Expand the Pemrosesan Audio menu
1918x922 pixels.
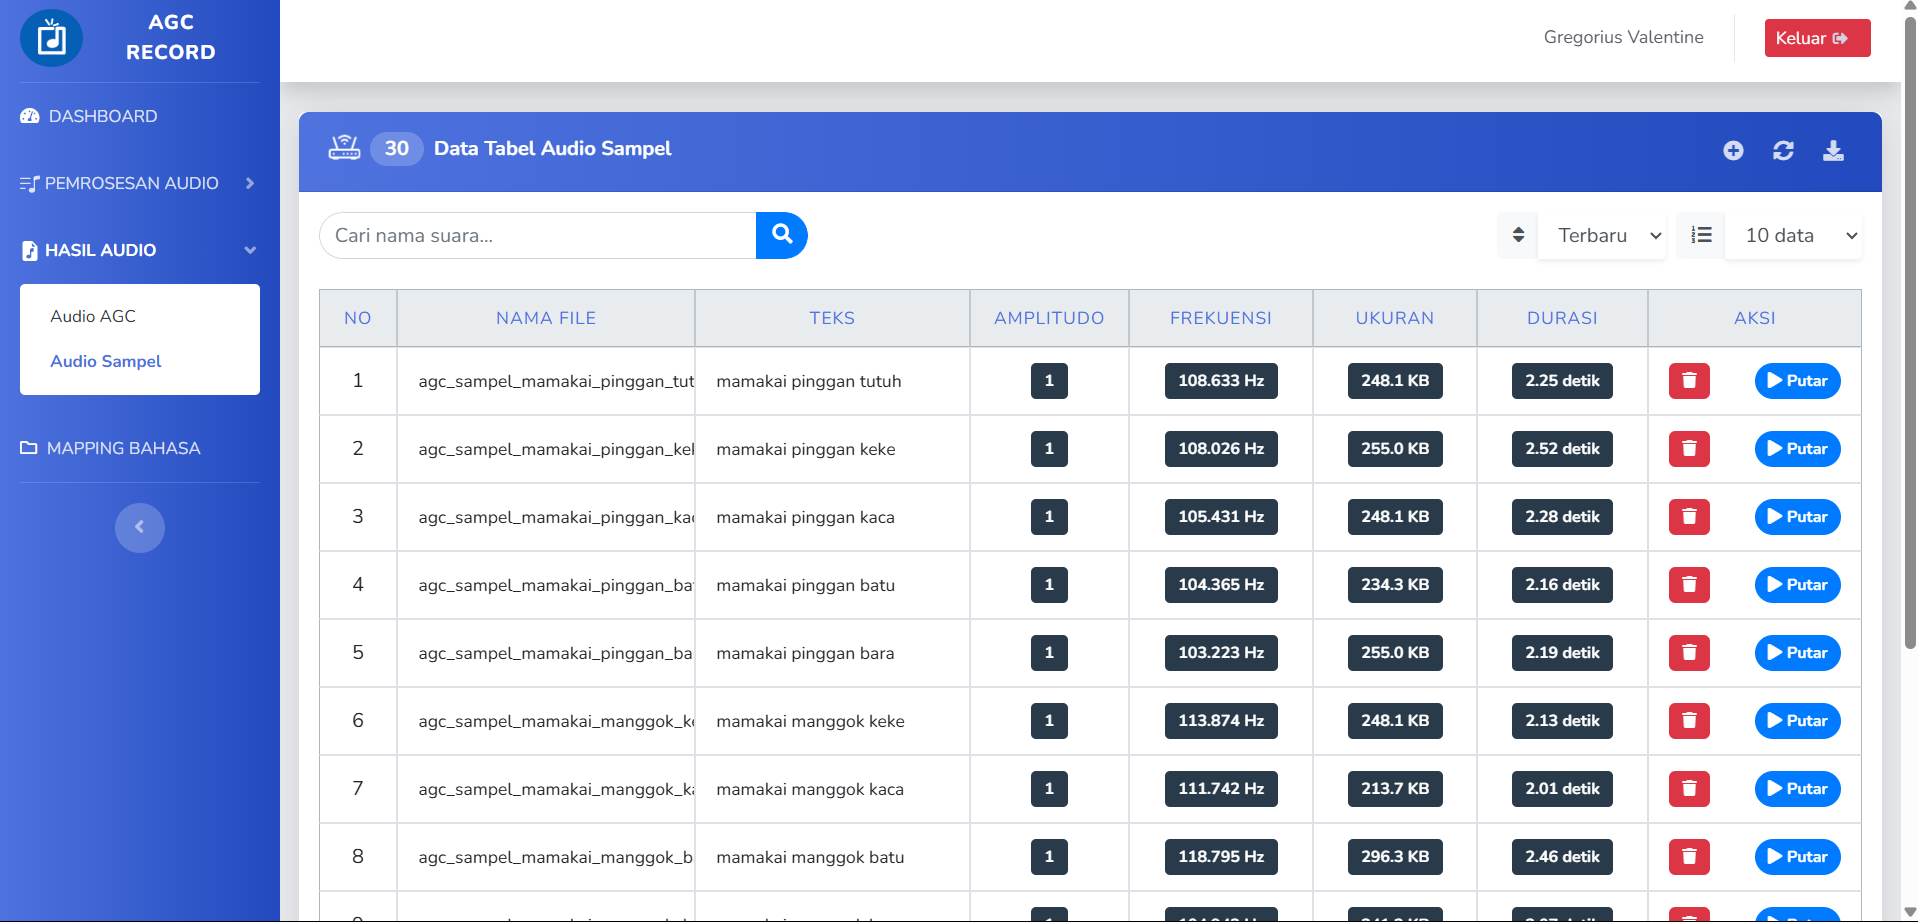point(140,183)
